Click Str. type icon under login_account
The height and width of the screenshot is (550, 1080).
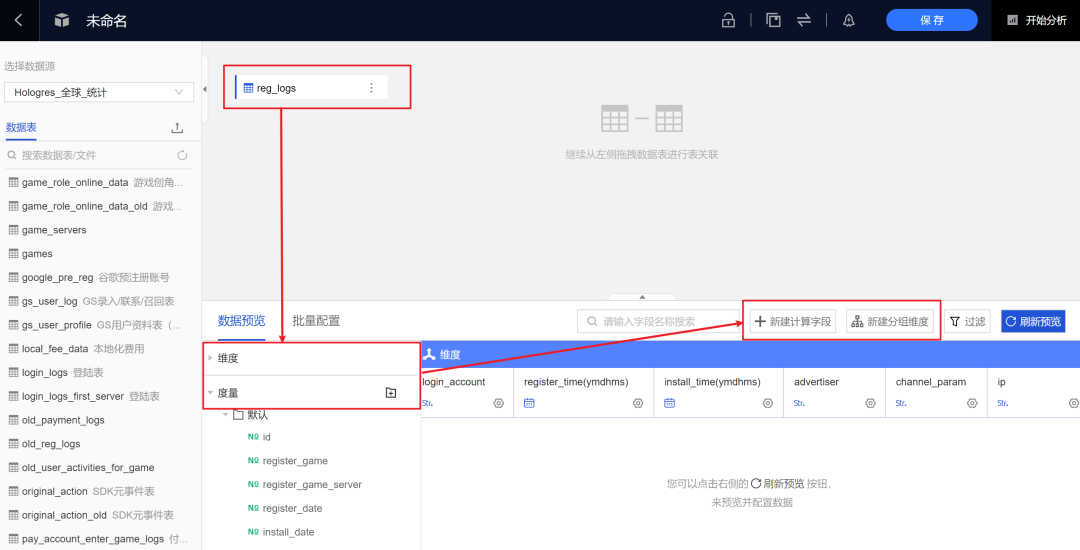[427, 403]
